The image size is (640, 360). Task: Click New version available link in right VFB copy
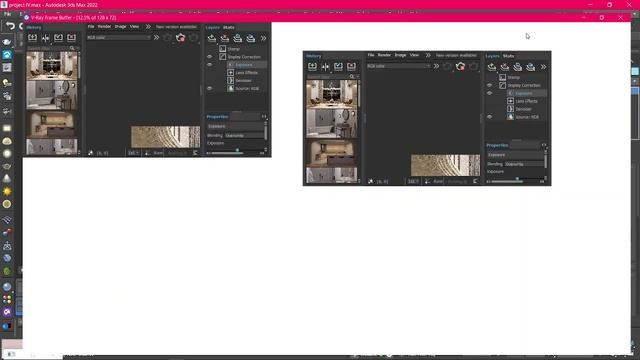456,55
